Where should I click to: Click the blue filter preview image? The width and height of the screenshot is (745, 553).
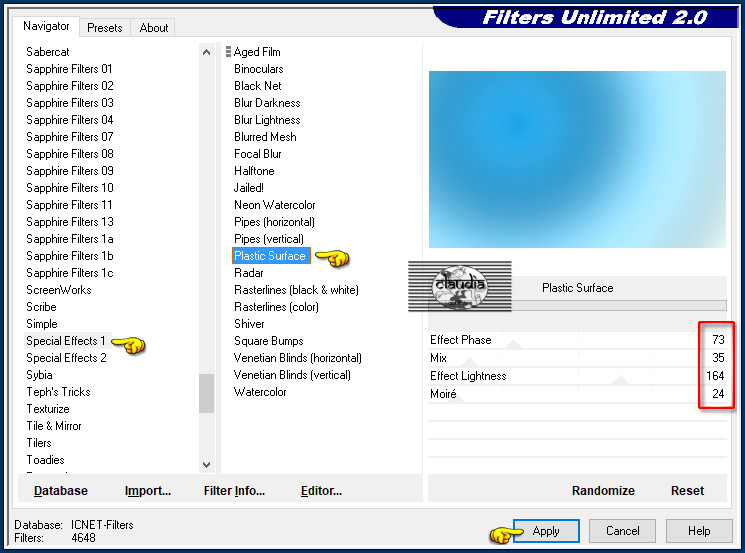point(577,159)
